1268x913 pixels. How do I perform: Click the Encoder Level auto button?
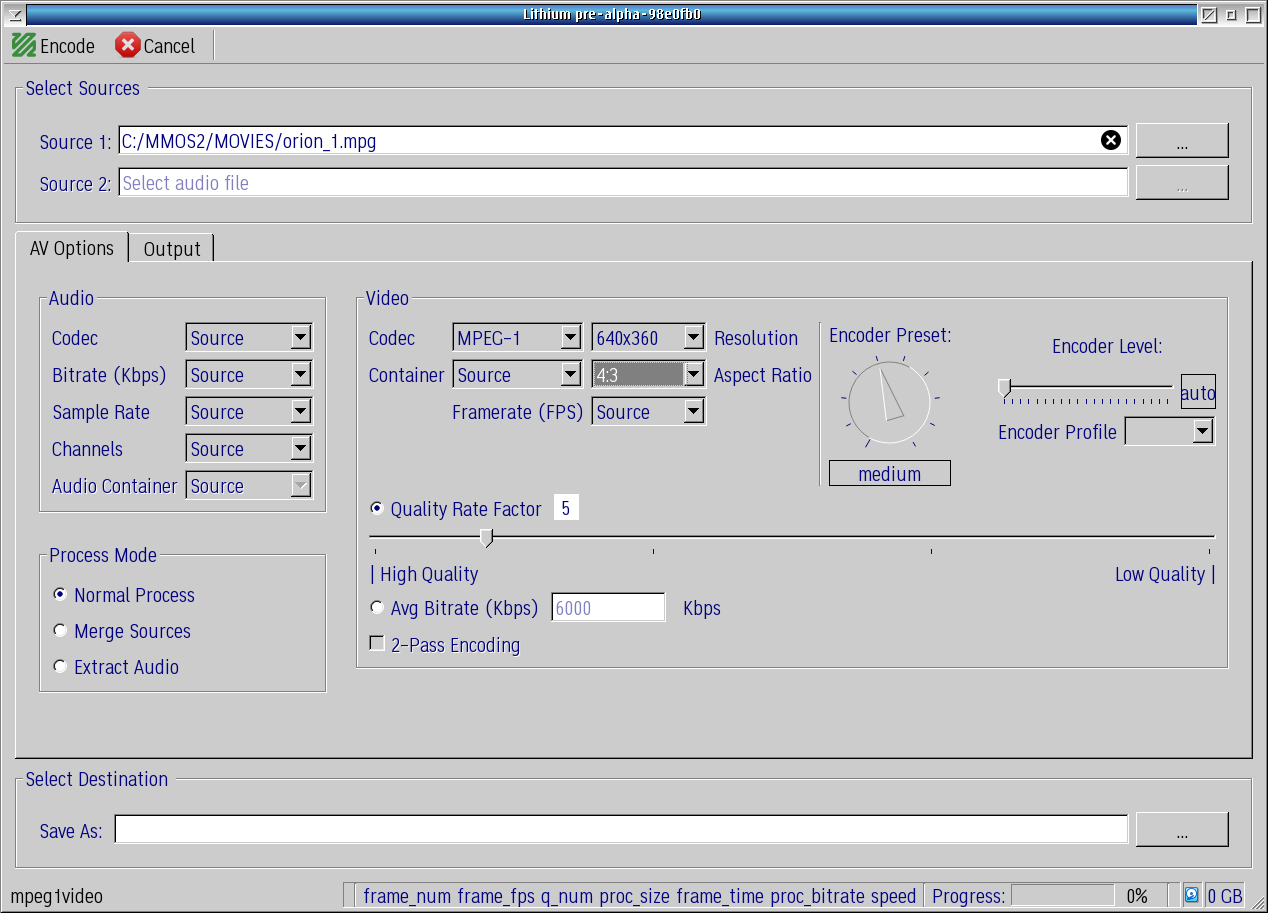tap(1198, 393)
